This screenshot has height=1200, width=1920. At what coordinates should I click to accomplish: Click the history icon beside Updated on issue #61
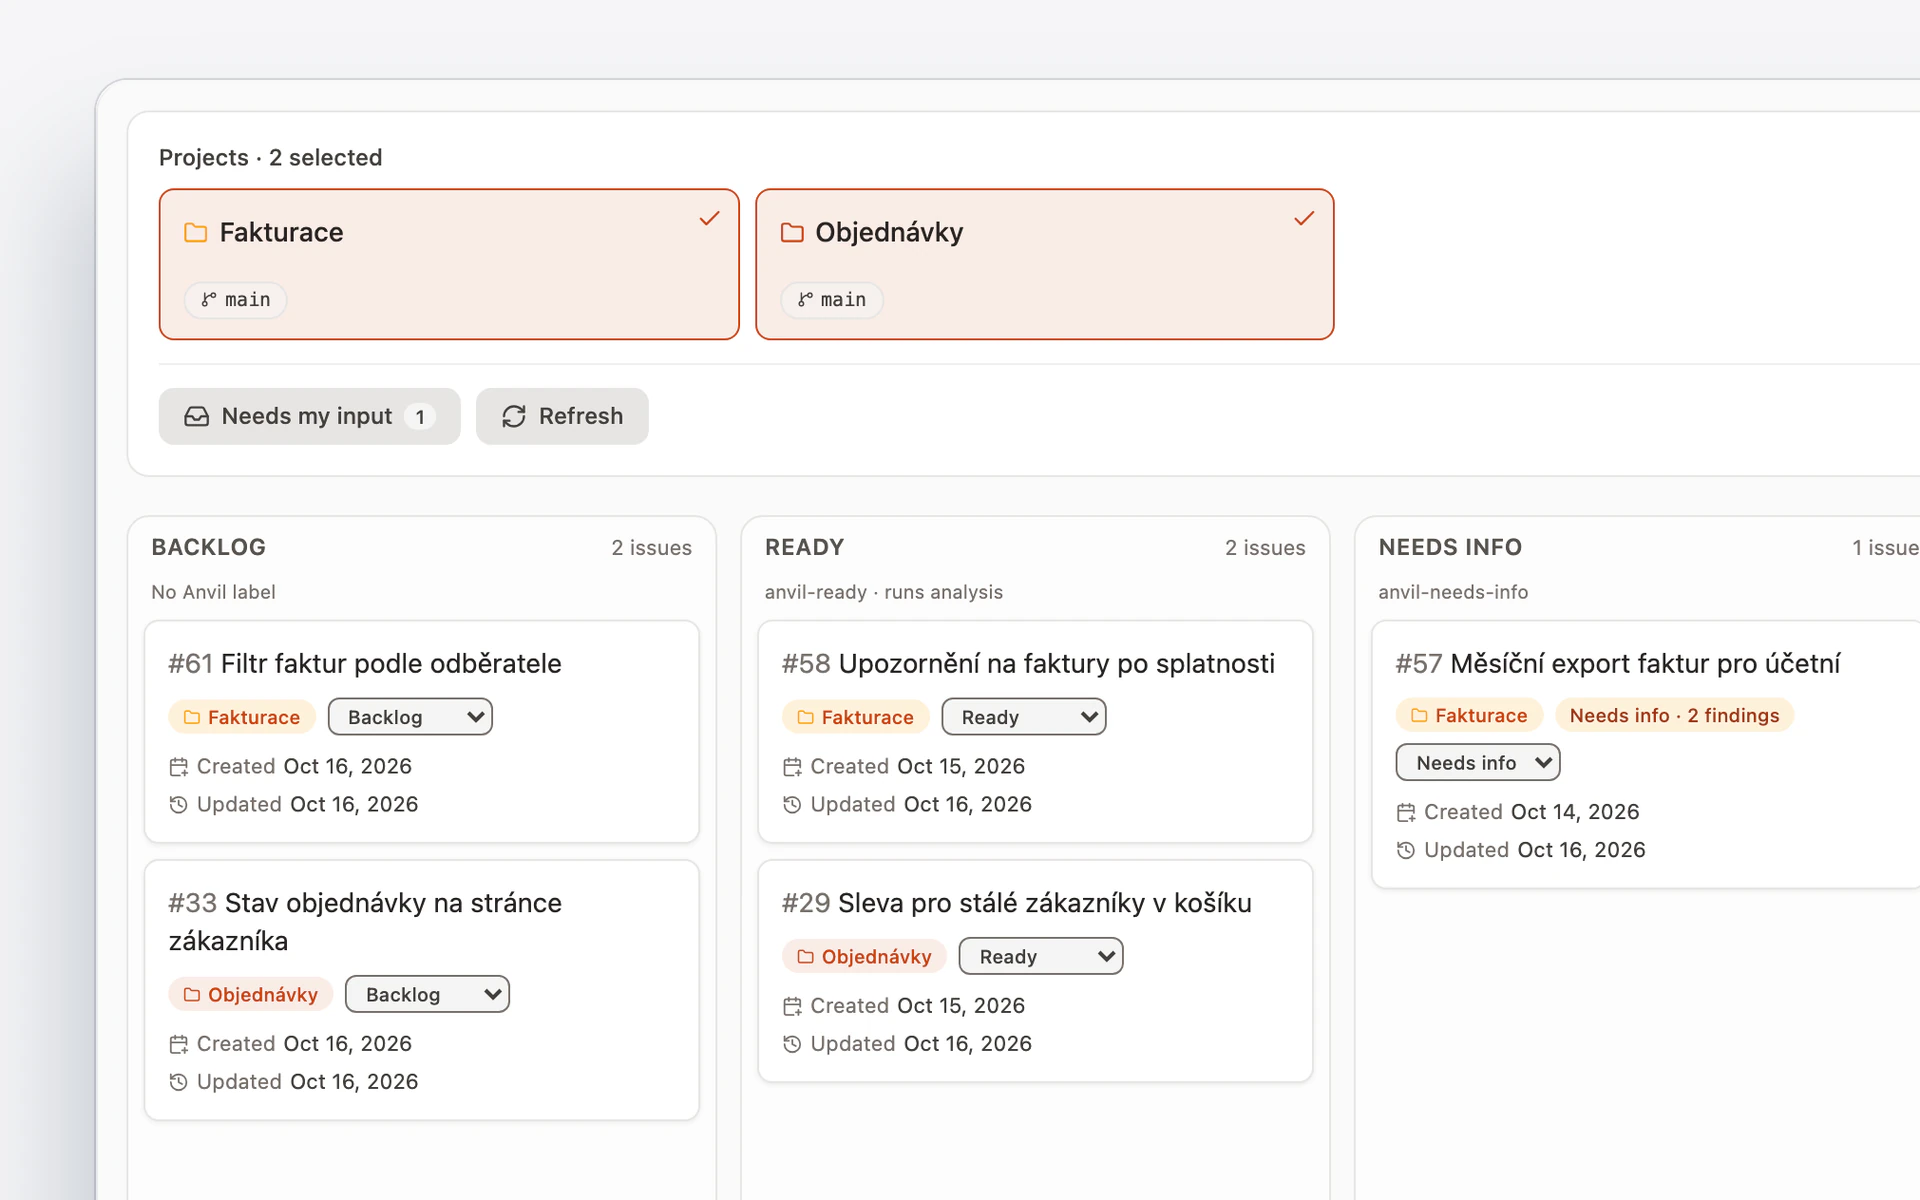178,805
